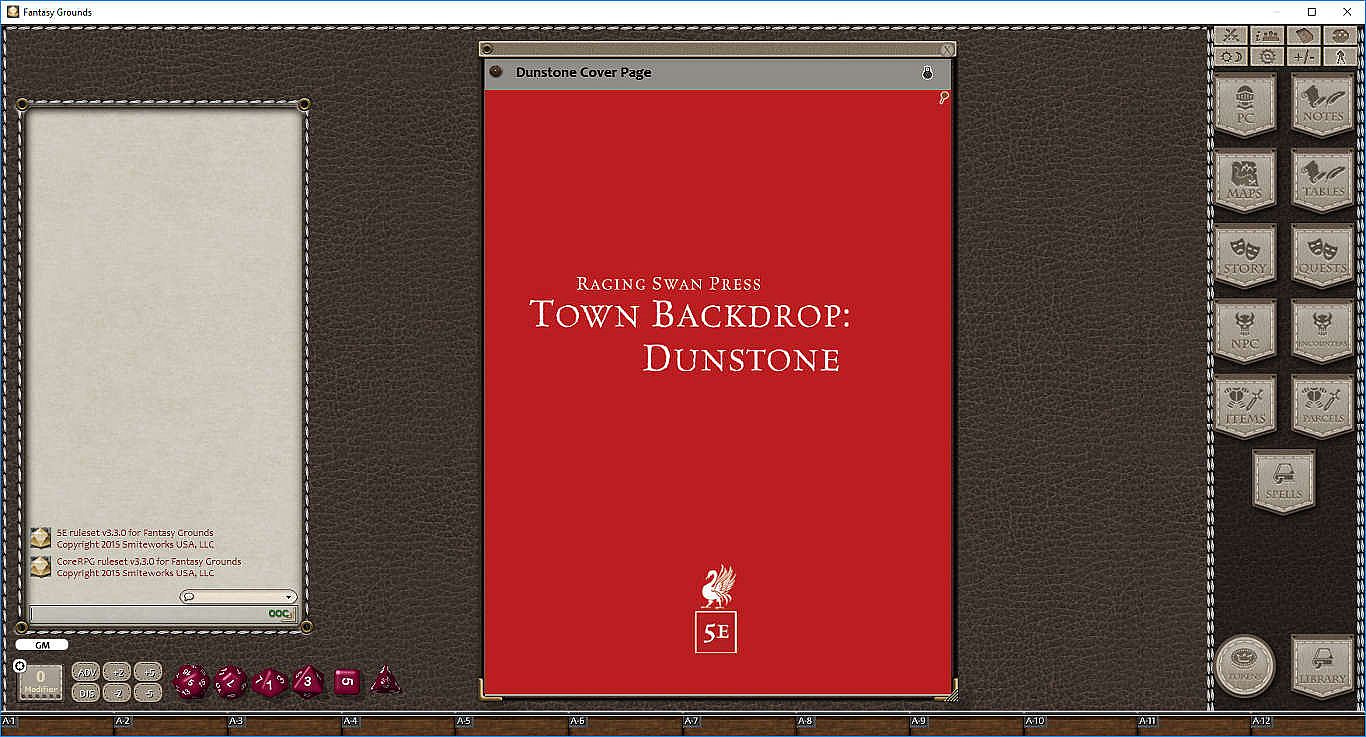Toggle the lock on Dunstone Cover Page

[x=927, y=73]
